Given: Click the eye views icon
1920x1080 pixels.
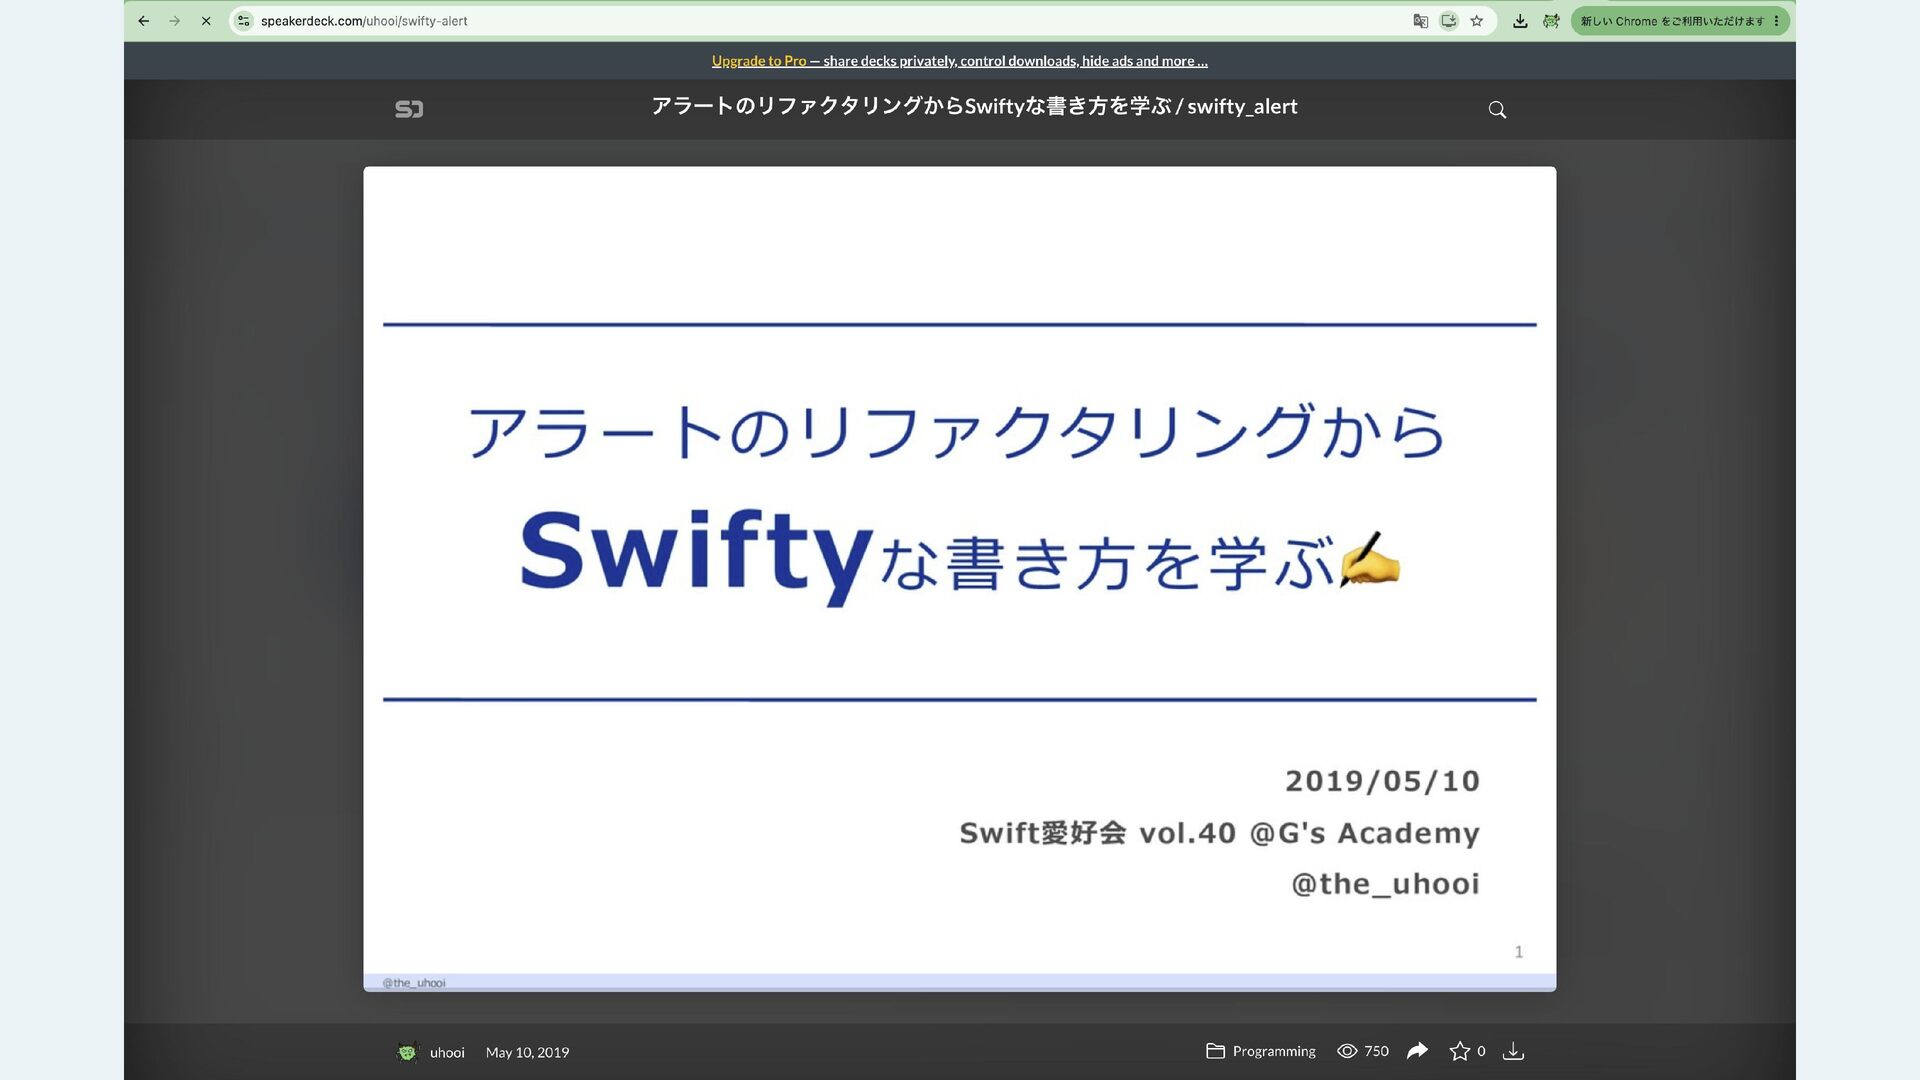Looking at the screenshot, I should 1347,1051.
